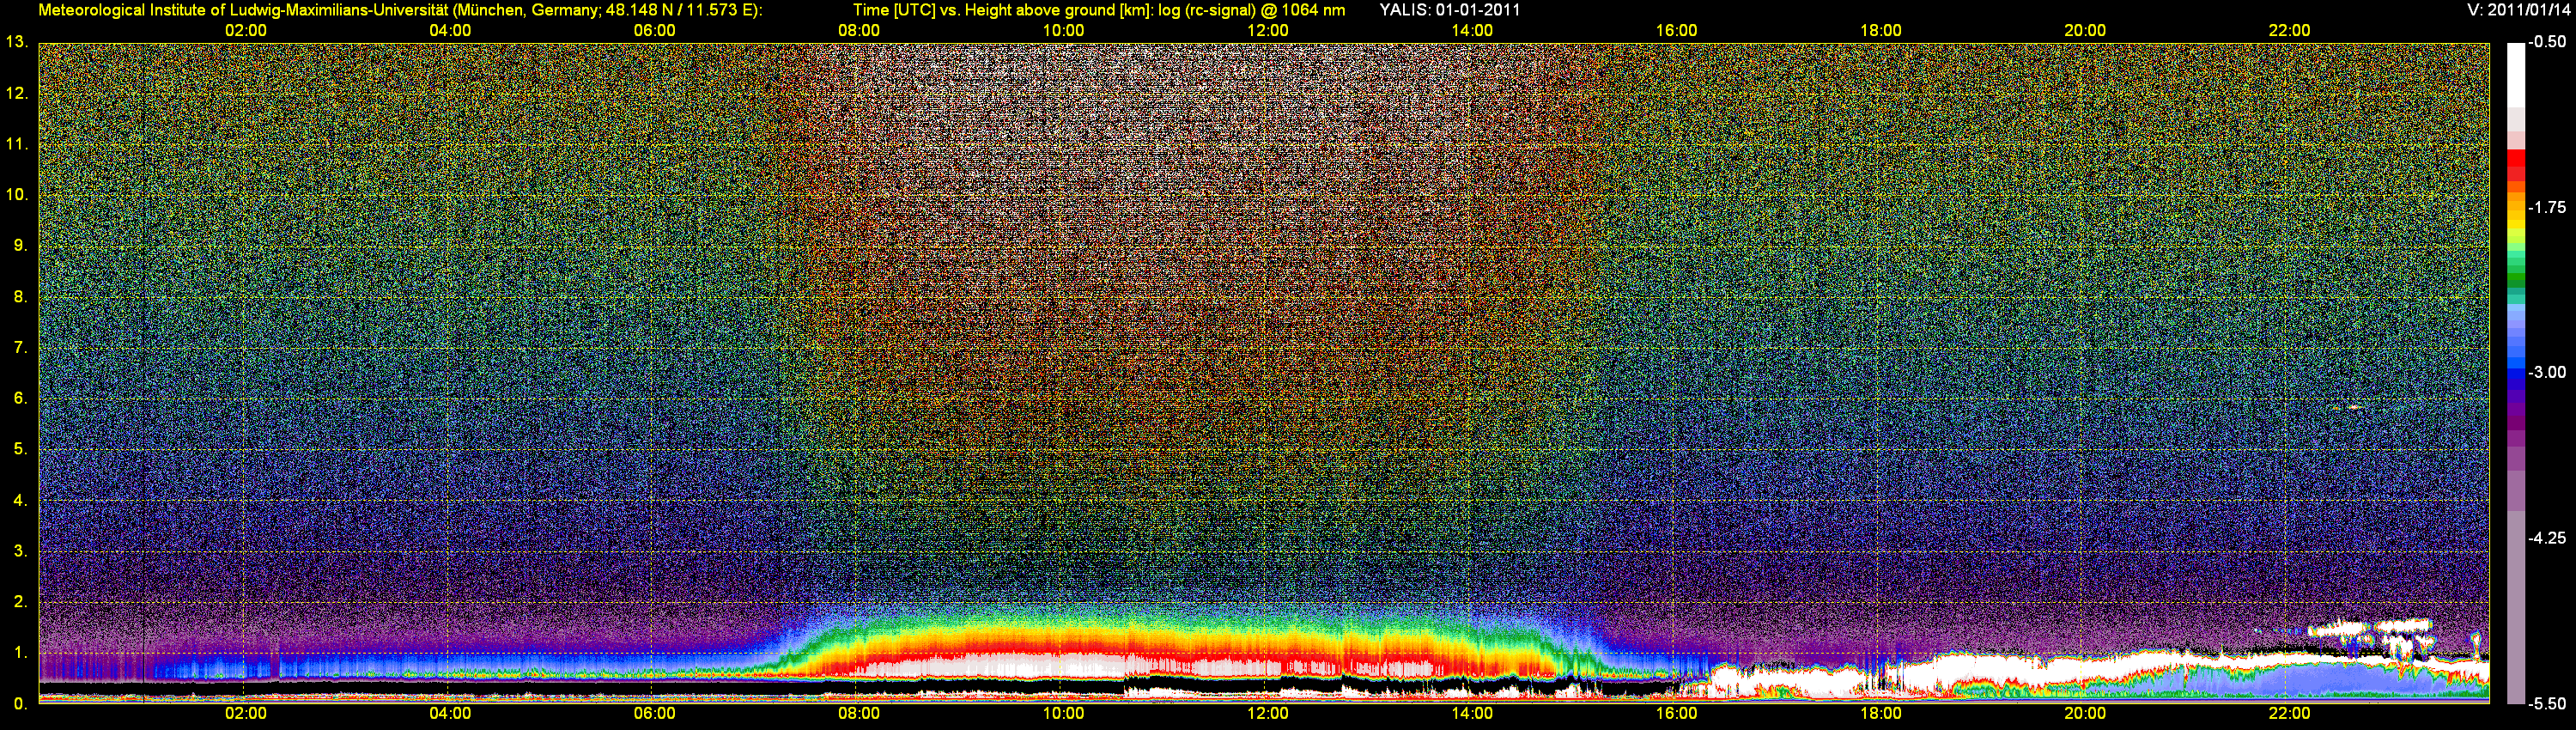Click the '04:00' label on the upper time axis

pos(450,31)
